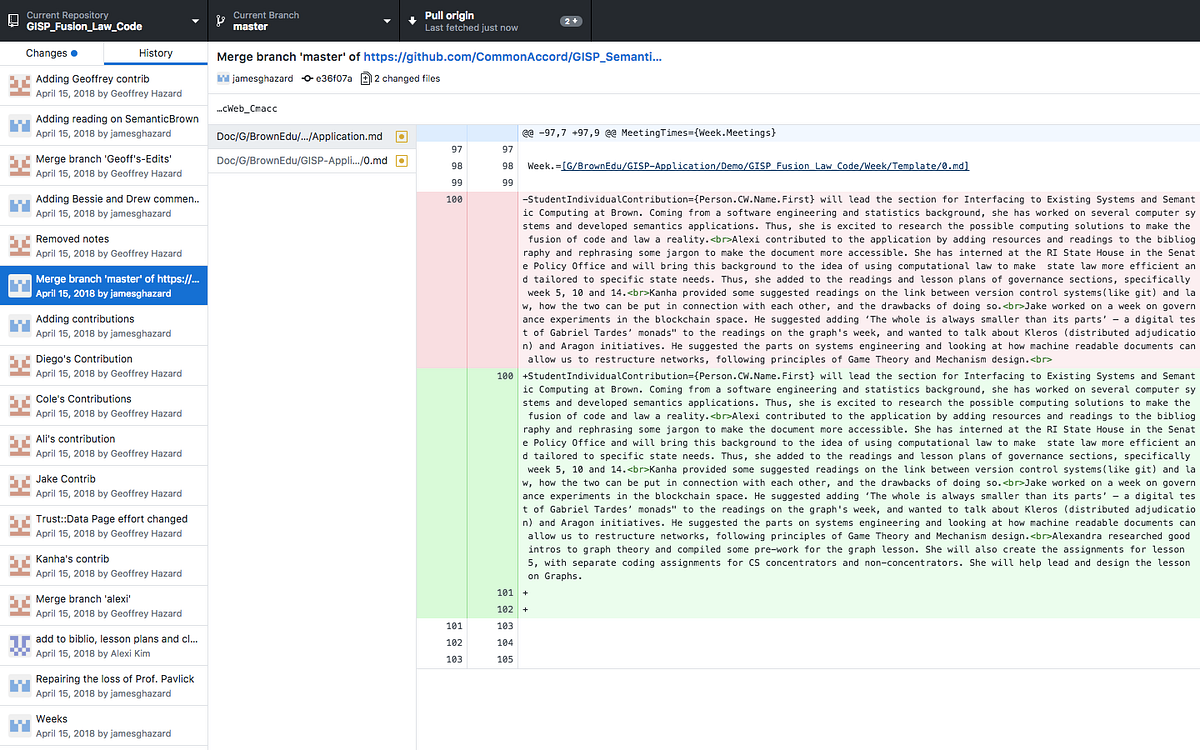Viewport: 1200px width, 750px height.
Task: Open the Current Repository dropdown
Action: pyautogui.click(x=100, y=20)
